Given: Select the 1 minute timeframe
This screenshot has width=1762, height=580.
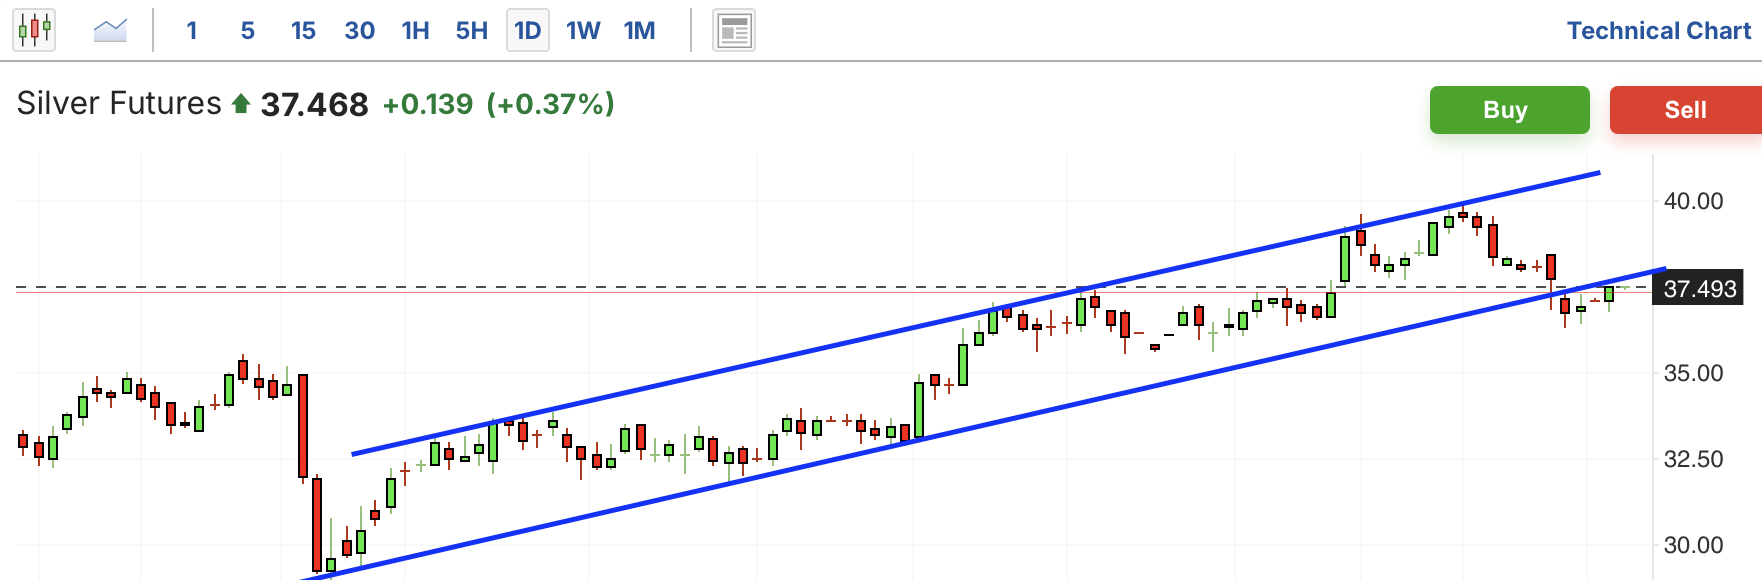Looking at the screenshot, I should tap(192, 30).
